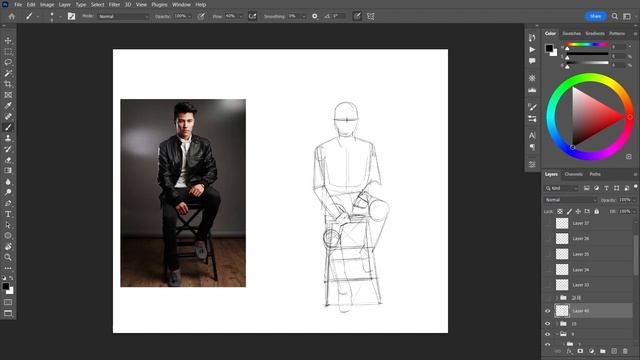The width and height of the screenshot is (640, 360).
Task: Open the Filter menu
Action: [x=114, y=4]
